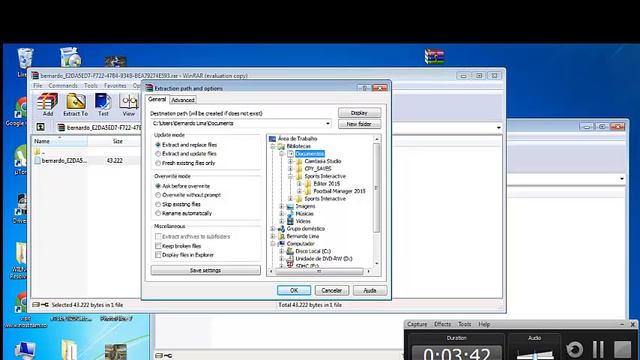Collapse the Computador tree node

click(273, 244)
